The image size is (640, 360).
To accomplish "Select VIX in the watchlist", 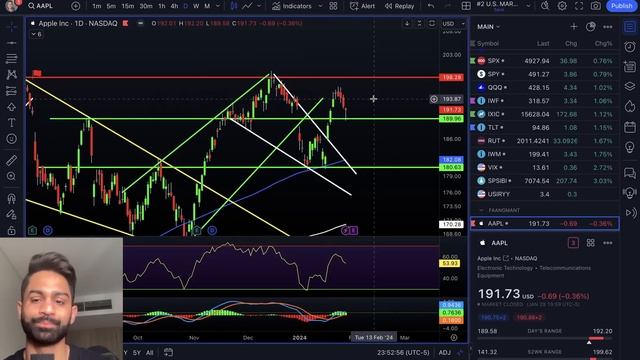I will pos(544,167).
